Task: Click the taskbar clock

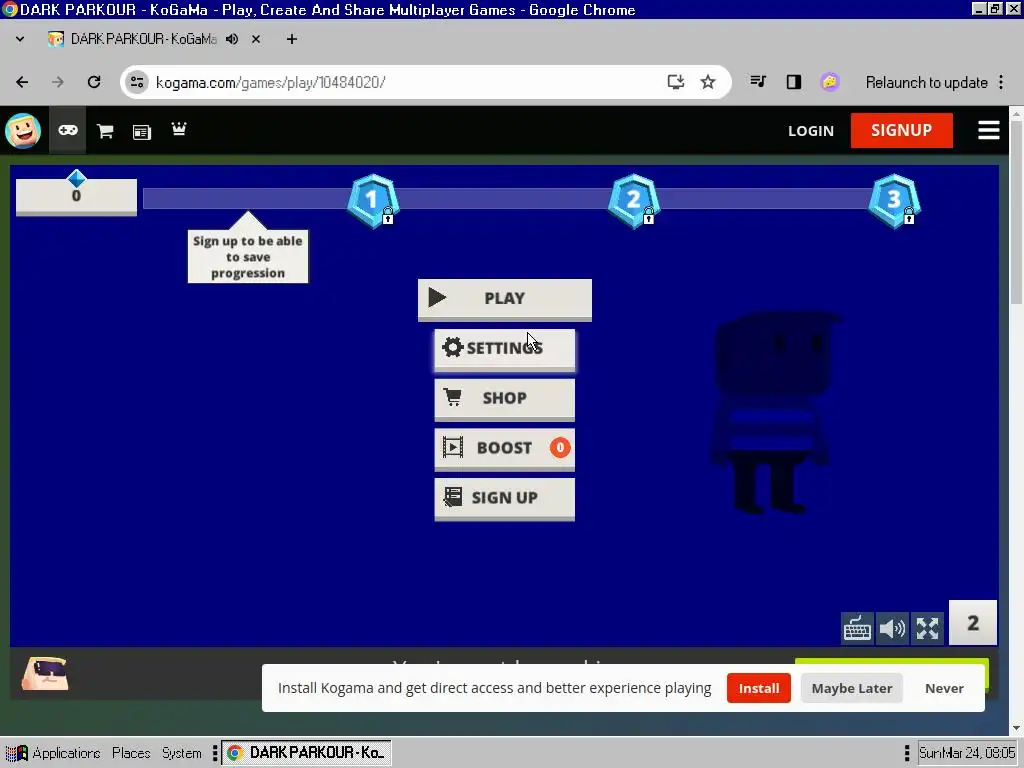Action: 967,753
